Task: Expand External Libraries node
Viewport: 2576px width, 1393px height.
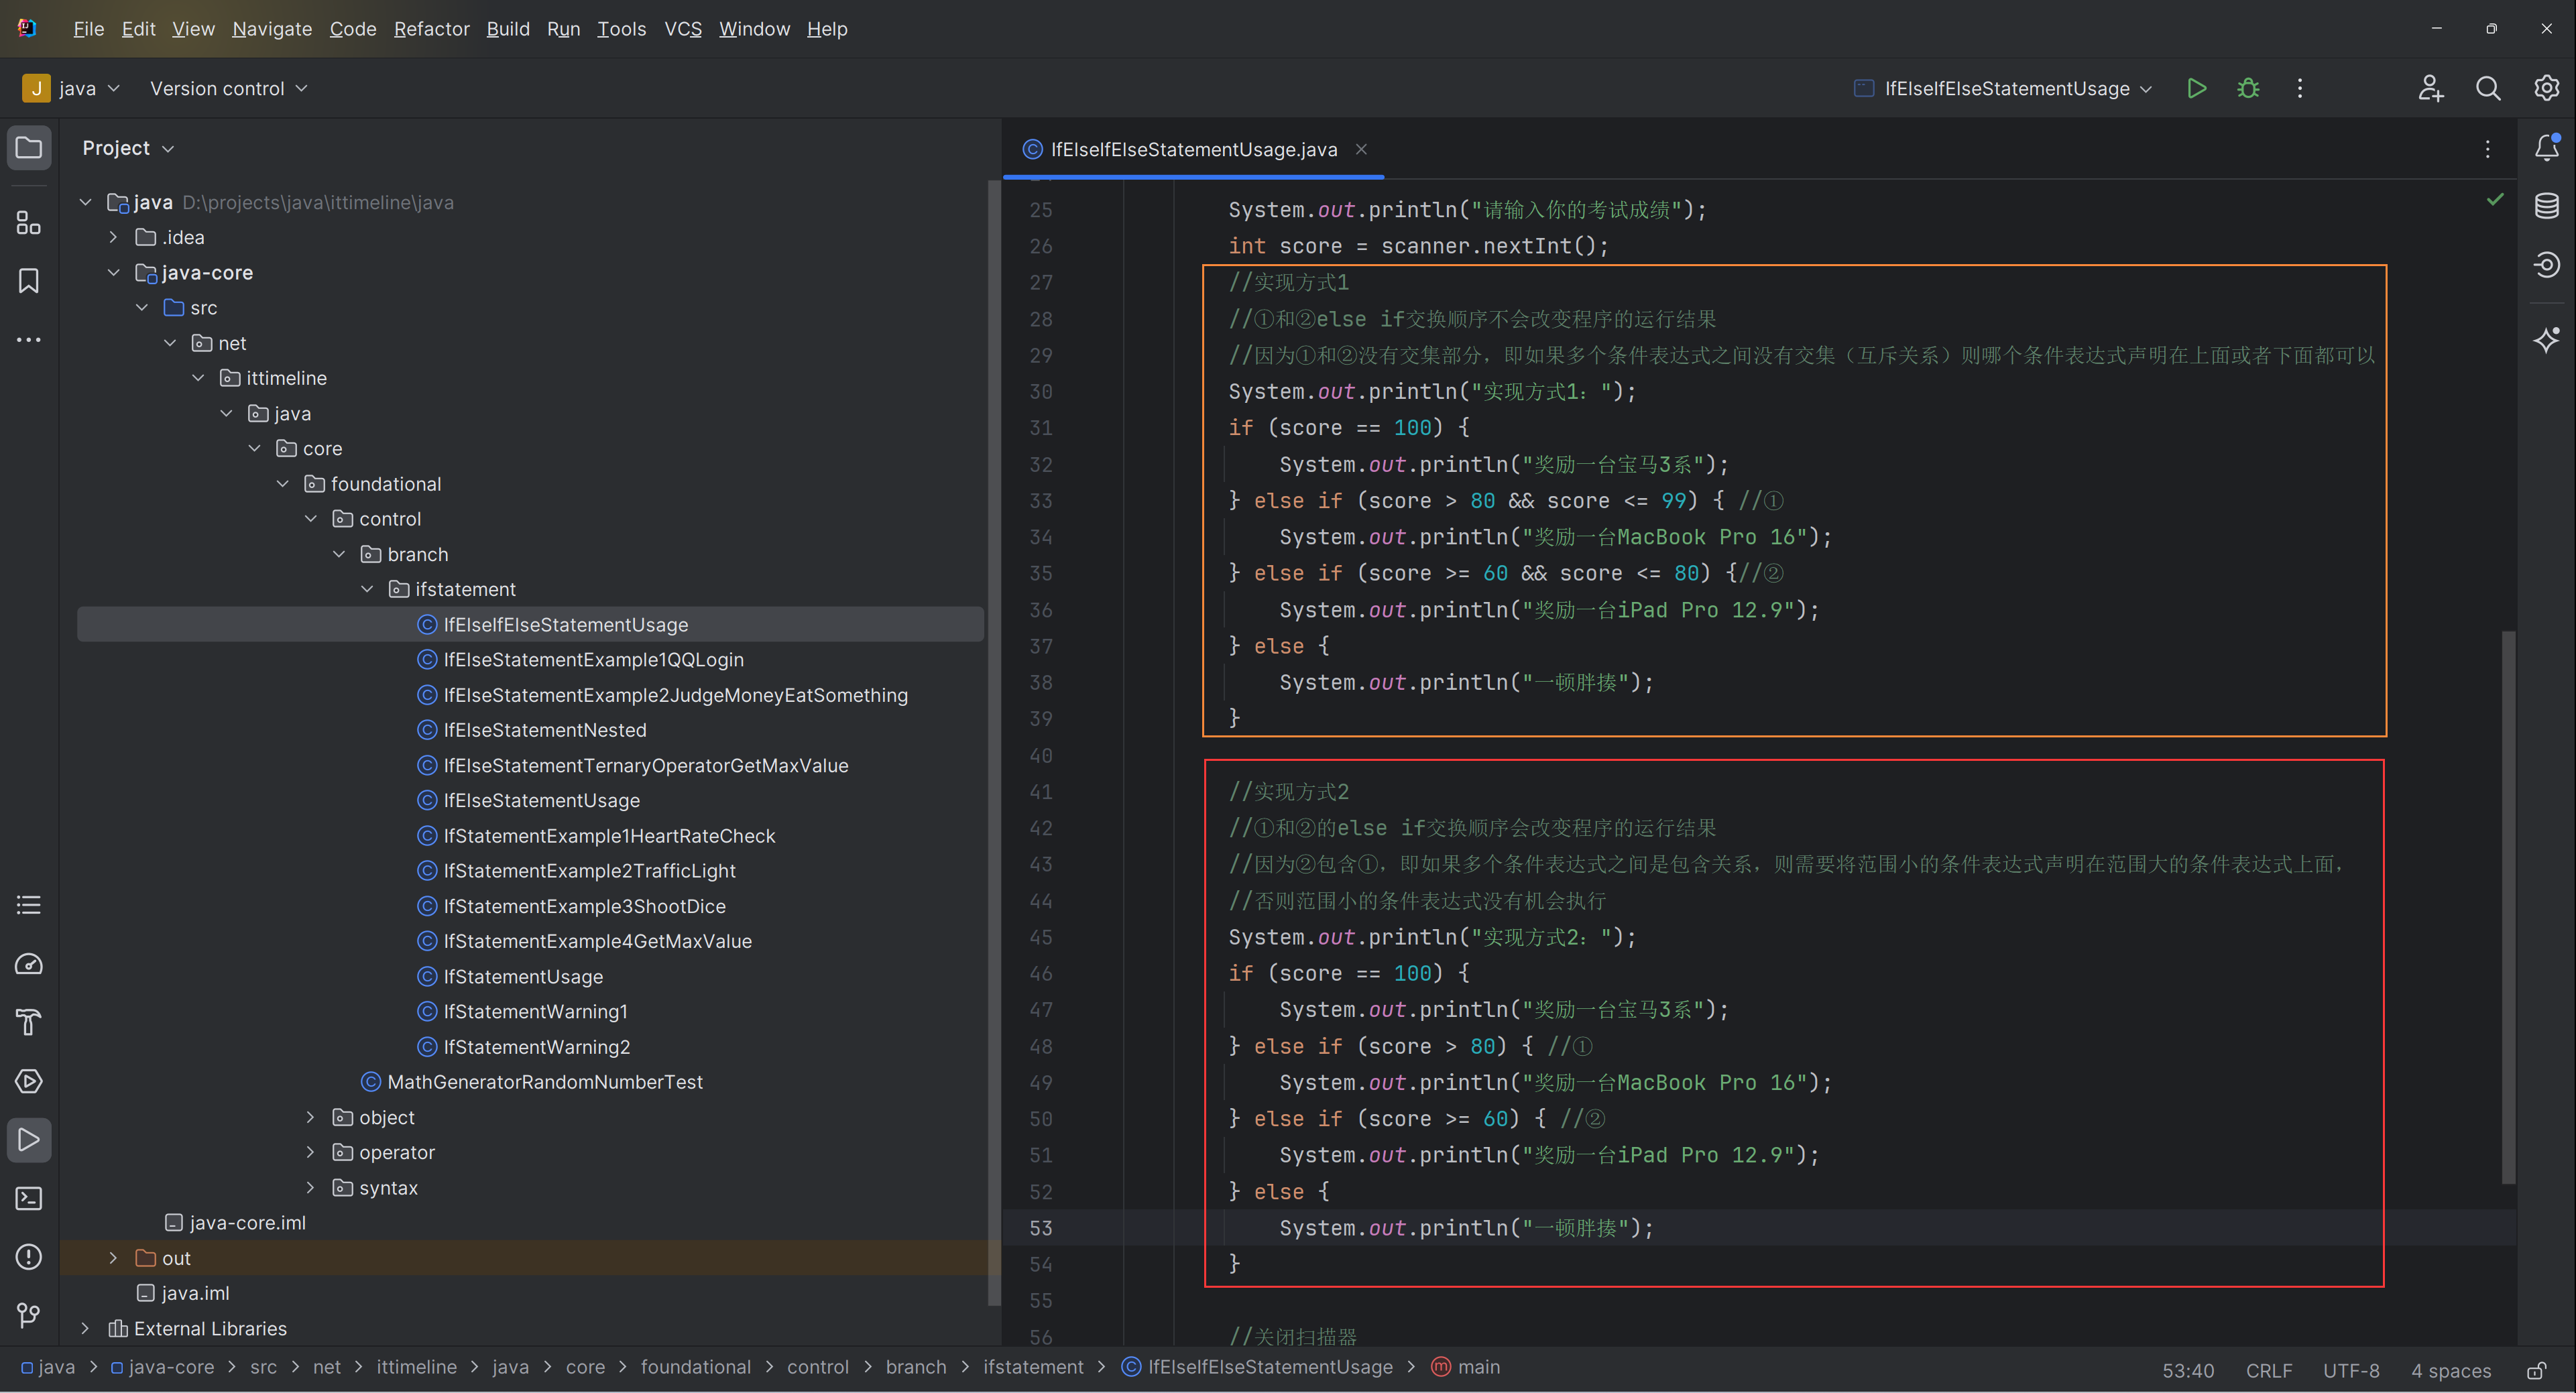Action: pos(85,1328)
